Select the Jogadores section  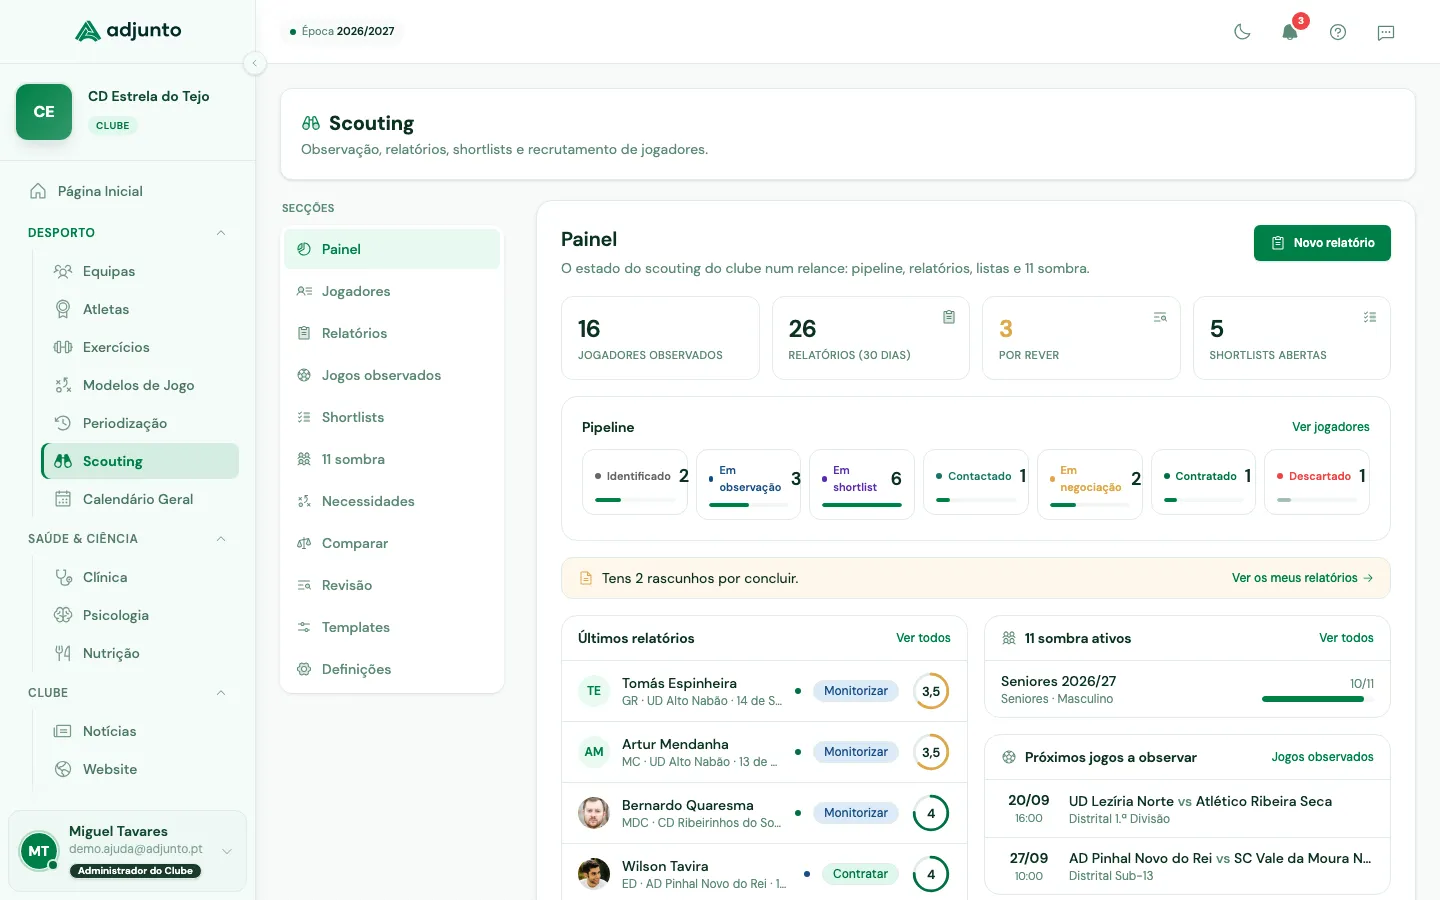coord(392,291)
